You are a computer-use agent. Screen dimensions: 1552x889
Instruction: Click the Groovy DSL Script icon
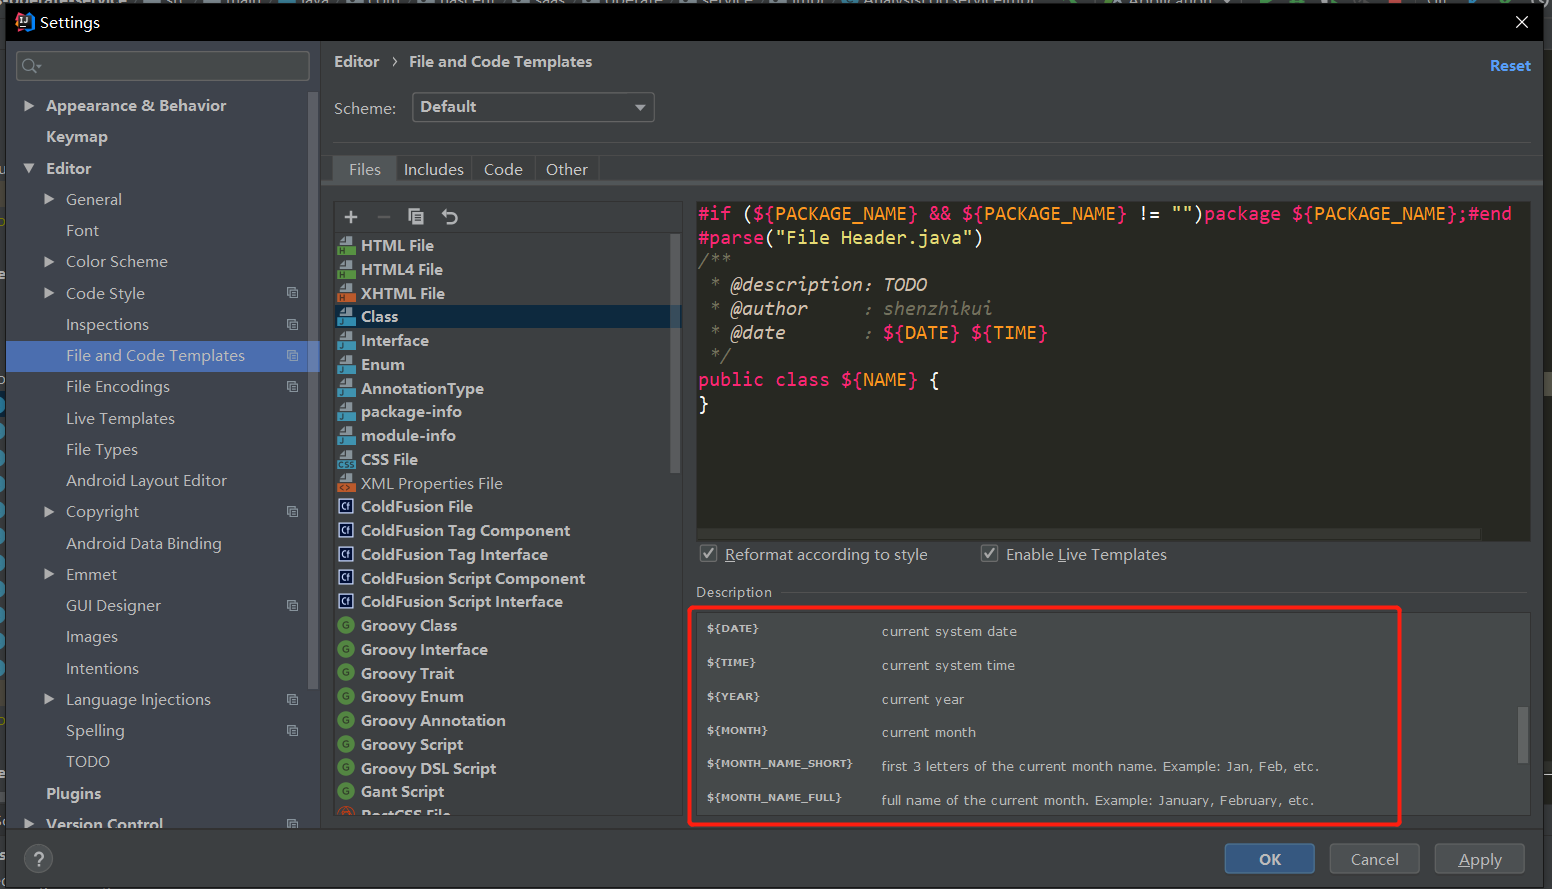(346, 767)
